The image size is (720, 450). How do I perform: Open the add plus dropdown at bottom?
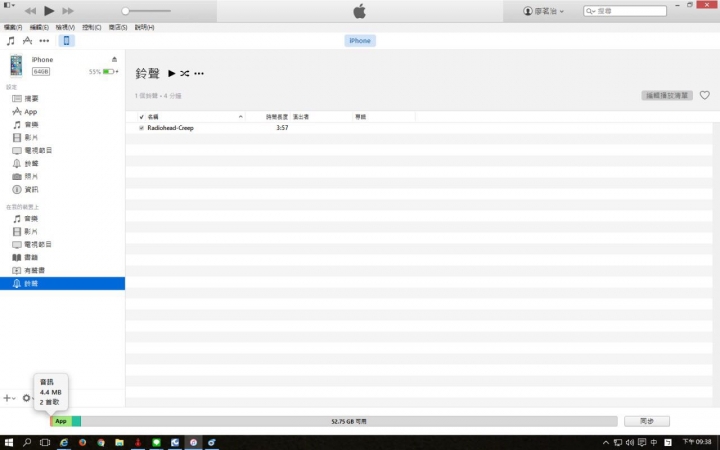click(9, 398)
